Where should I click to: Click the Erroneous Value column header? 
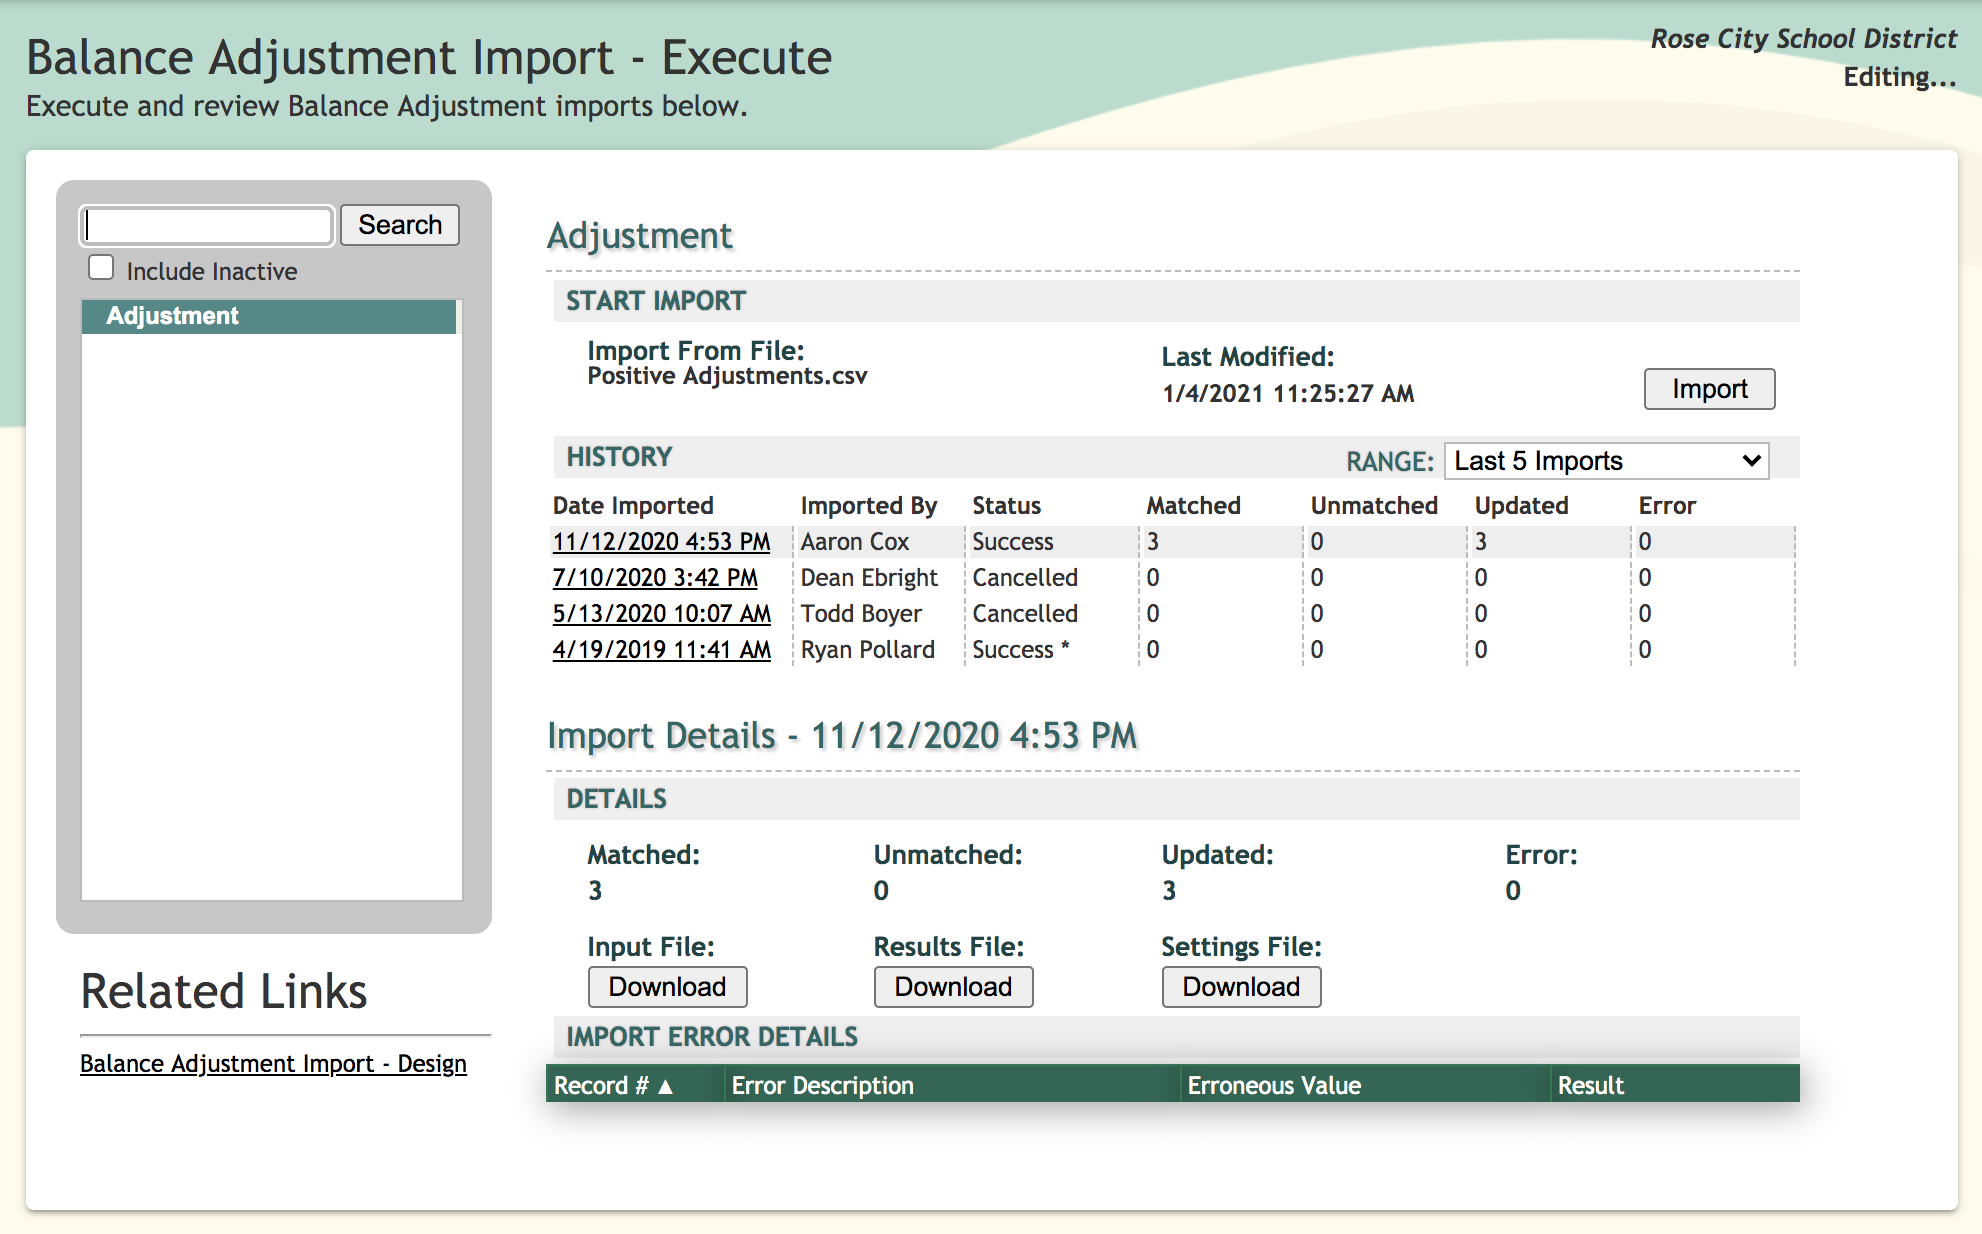coord(1273,1085)
